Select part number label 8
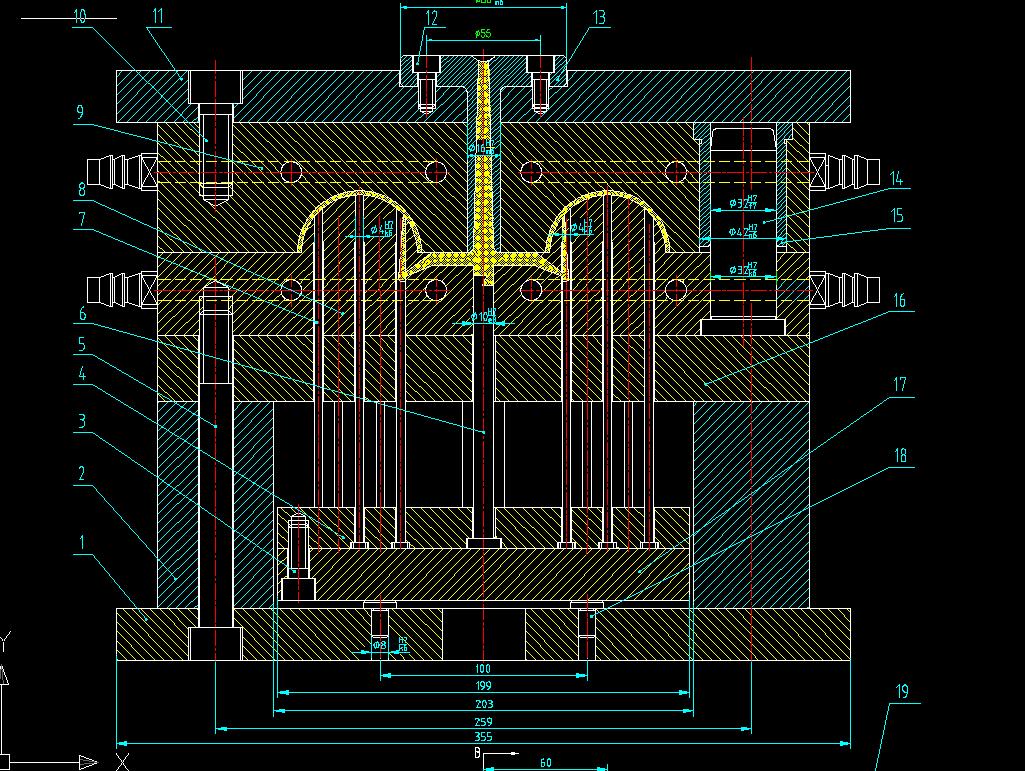1025x771 pixels. click(82, 190)
